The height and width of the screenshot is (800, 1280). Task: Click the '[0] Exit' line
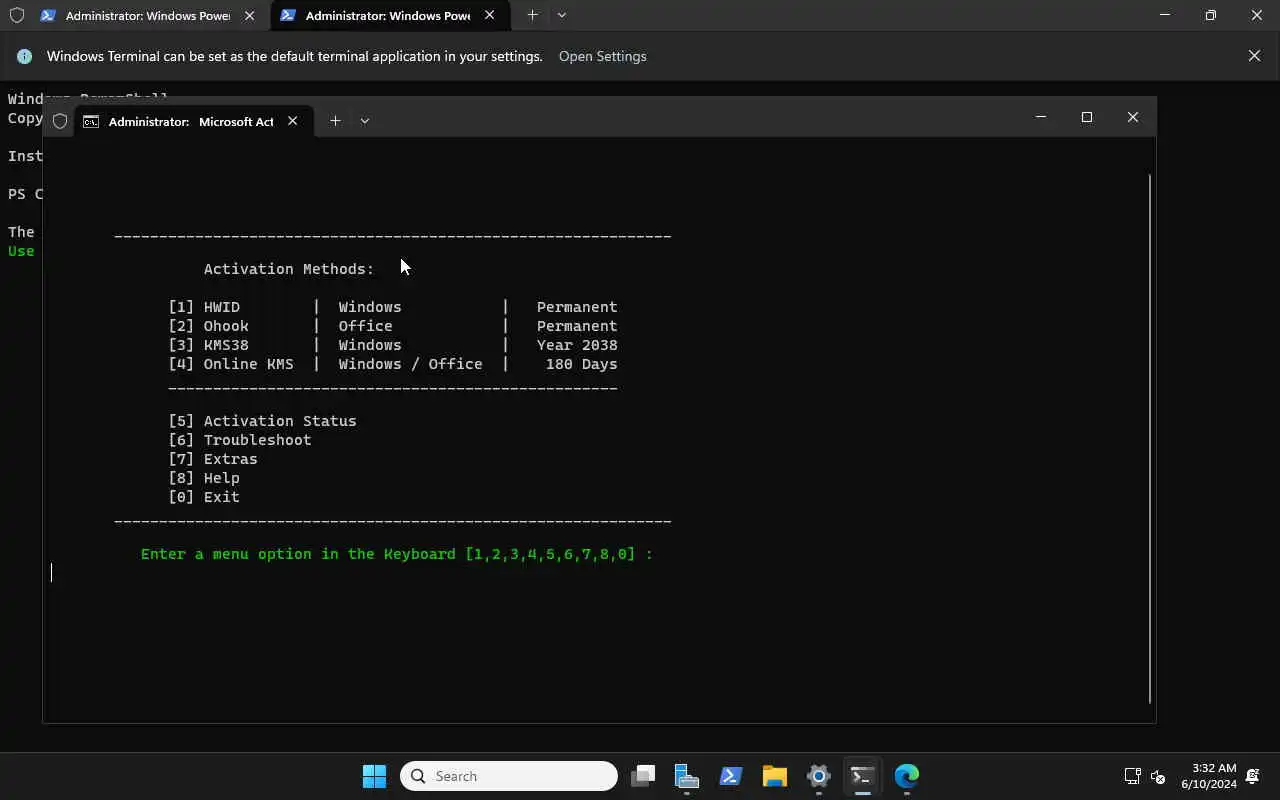coord(204,497)
